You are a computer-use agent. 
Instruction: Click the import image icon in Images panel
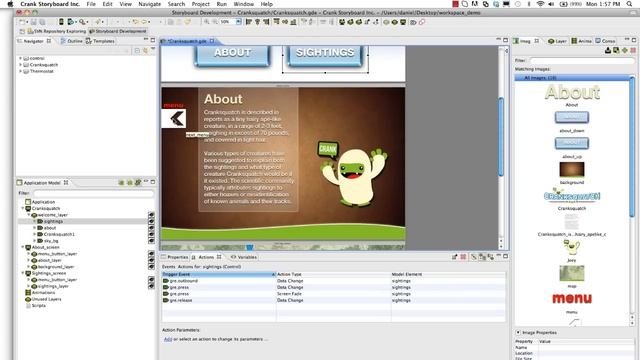tap(608, 50)
